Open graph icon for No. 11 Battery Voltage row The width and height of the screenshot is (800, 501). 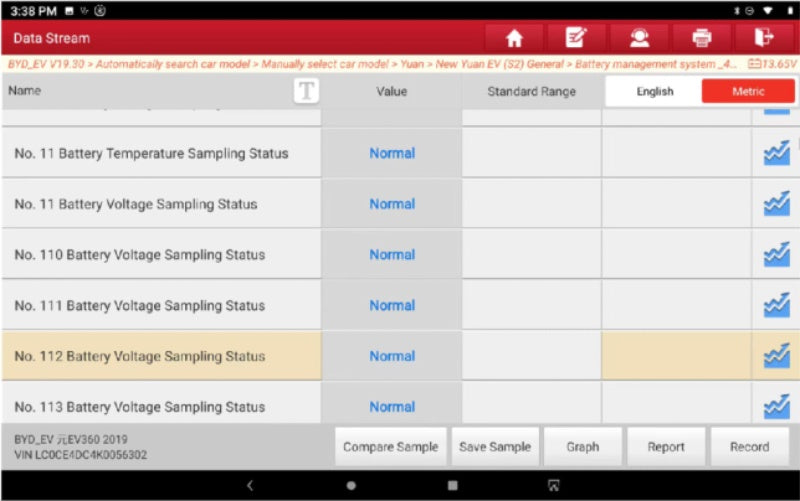coord(777,204)
